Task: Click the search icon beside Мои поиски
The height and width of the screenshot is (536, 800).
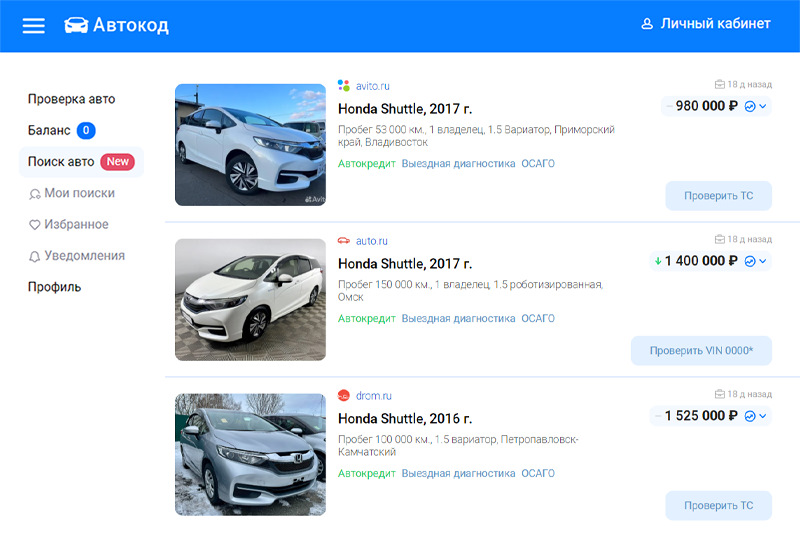Action: point(35,194)
